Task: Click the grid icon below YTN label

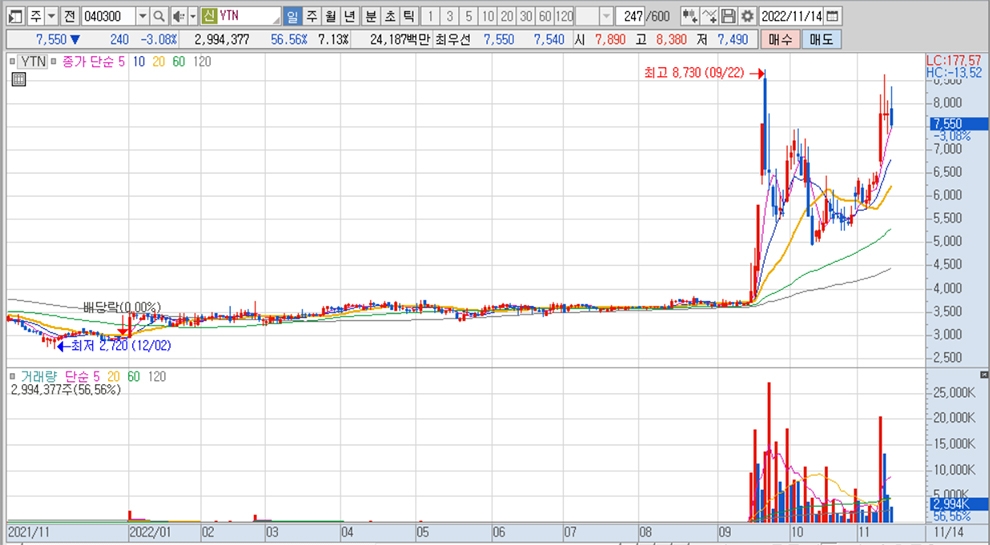Action: tap(17, 81)
